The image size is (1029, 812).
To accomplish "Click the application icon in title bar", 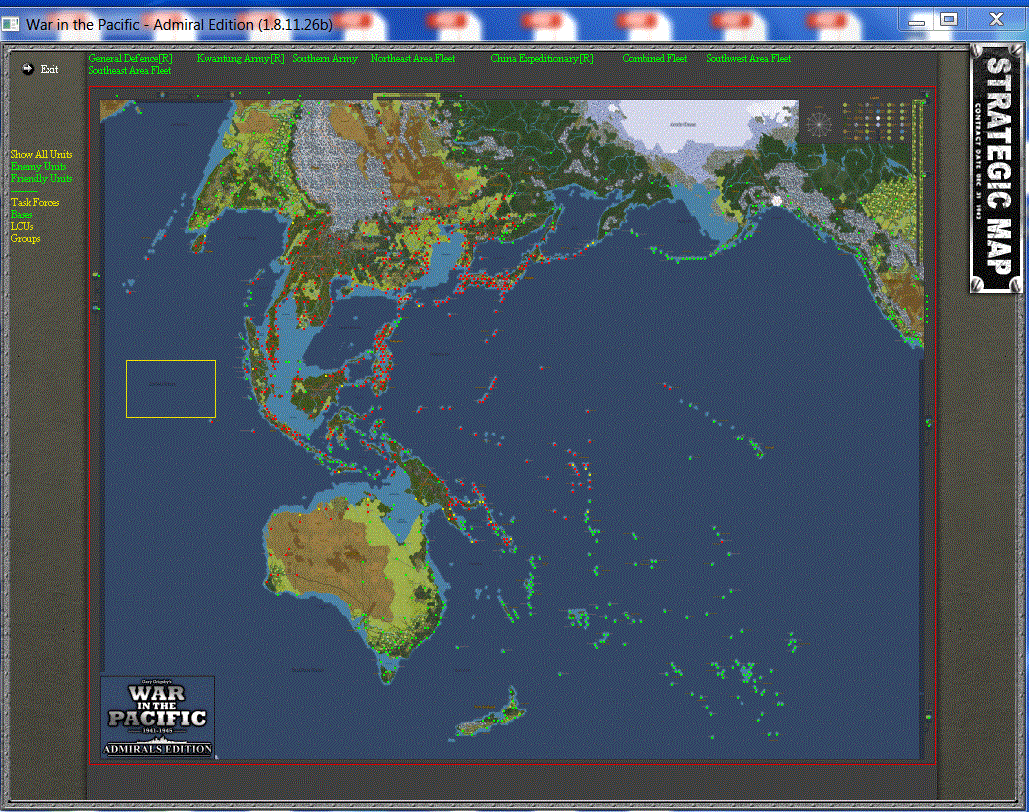I will coord(10,24).
